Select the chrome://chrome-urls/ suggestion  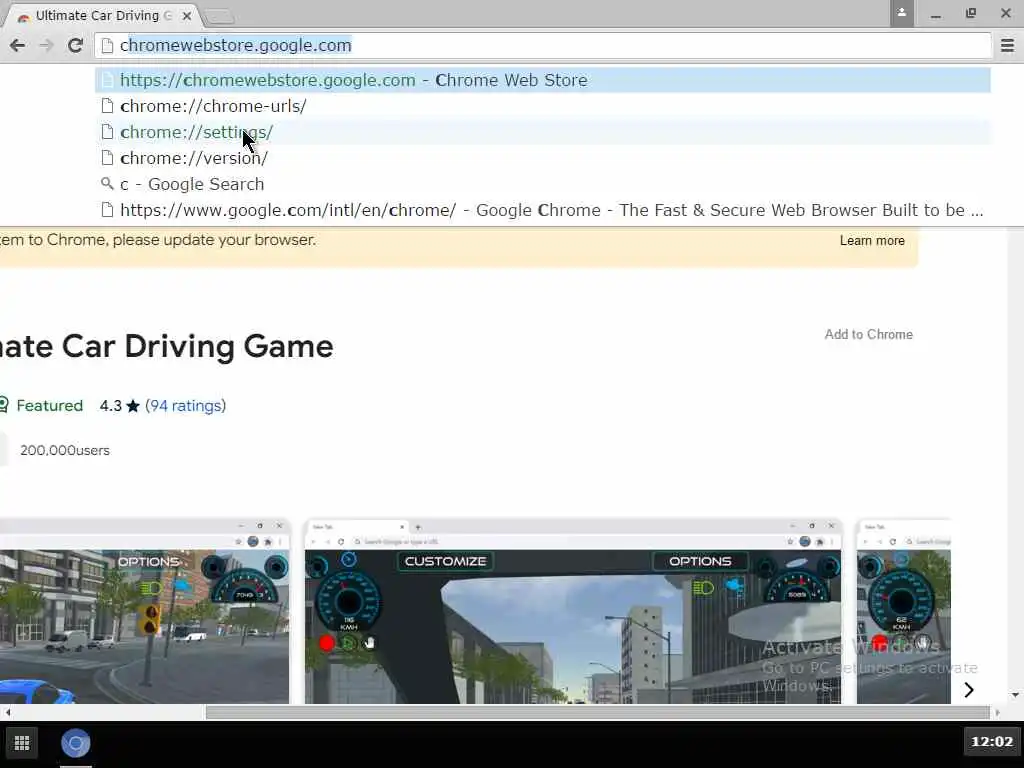click(543, 106)
